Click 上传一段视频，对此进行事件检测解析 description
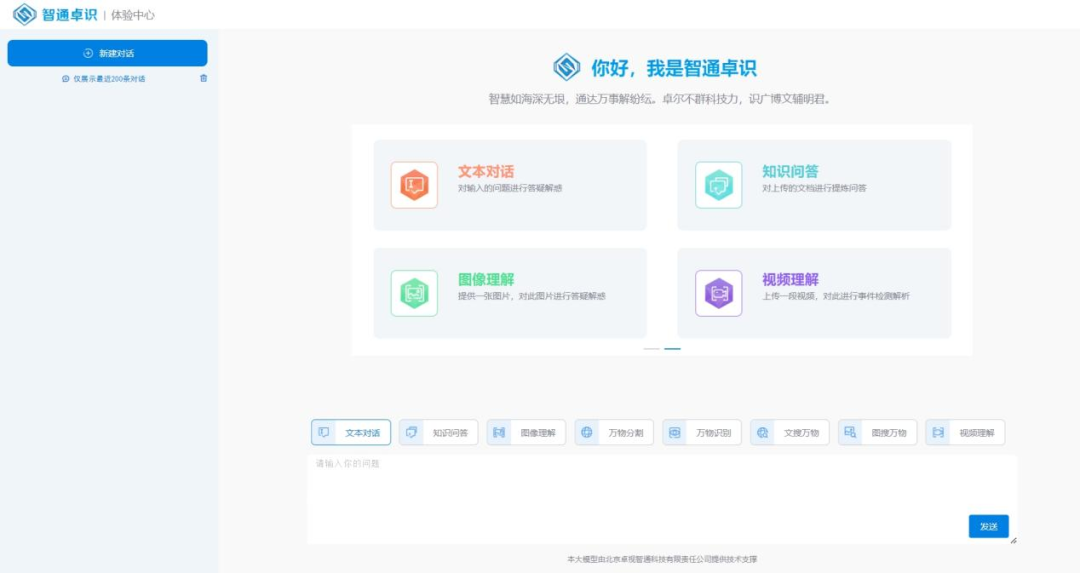Screen dimensions: 1080x573 click(835, 296)
